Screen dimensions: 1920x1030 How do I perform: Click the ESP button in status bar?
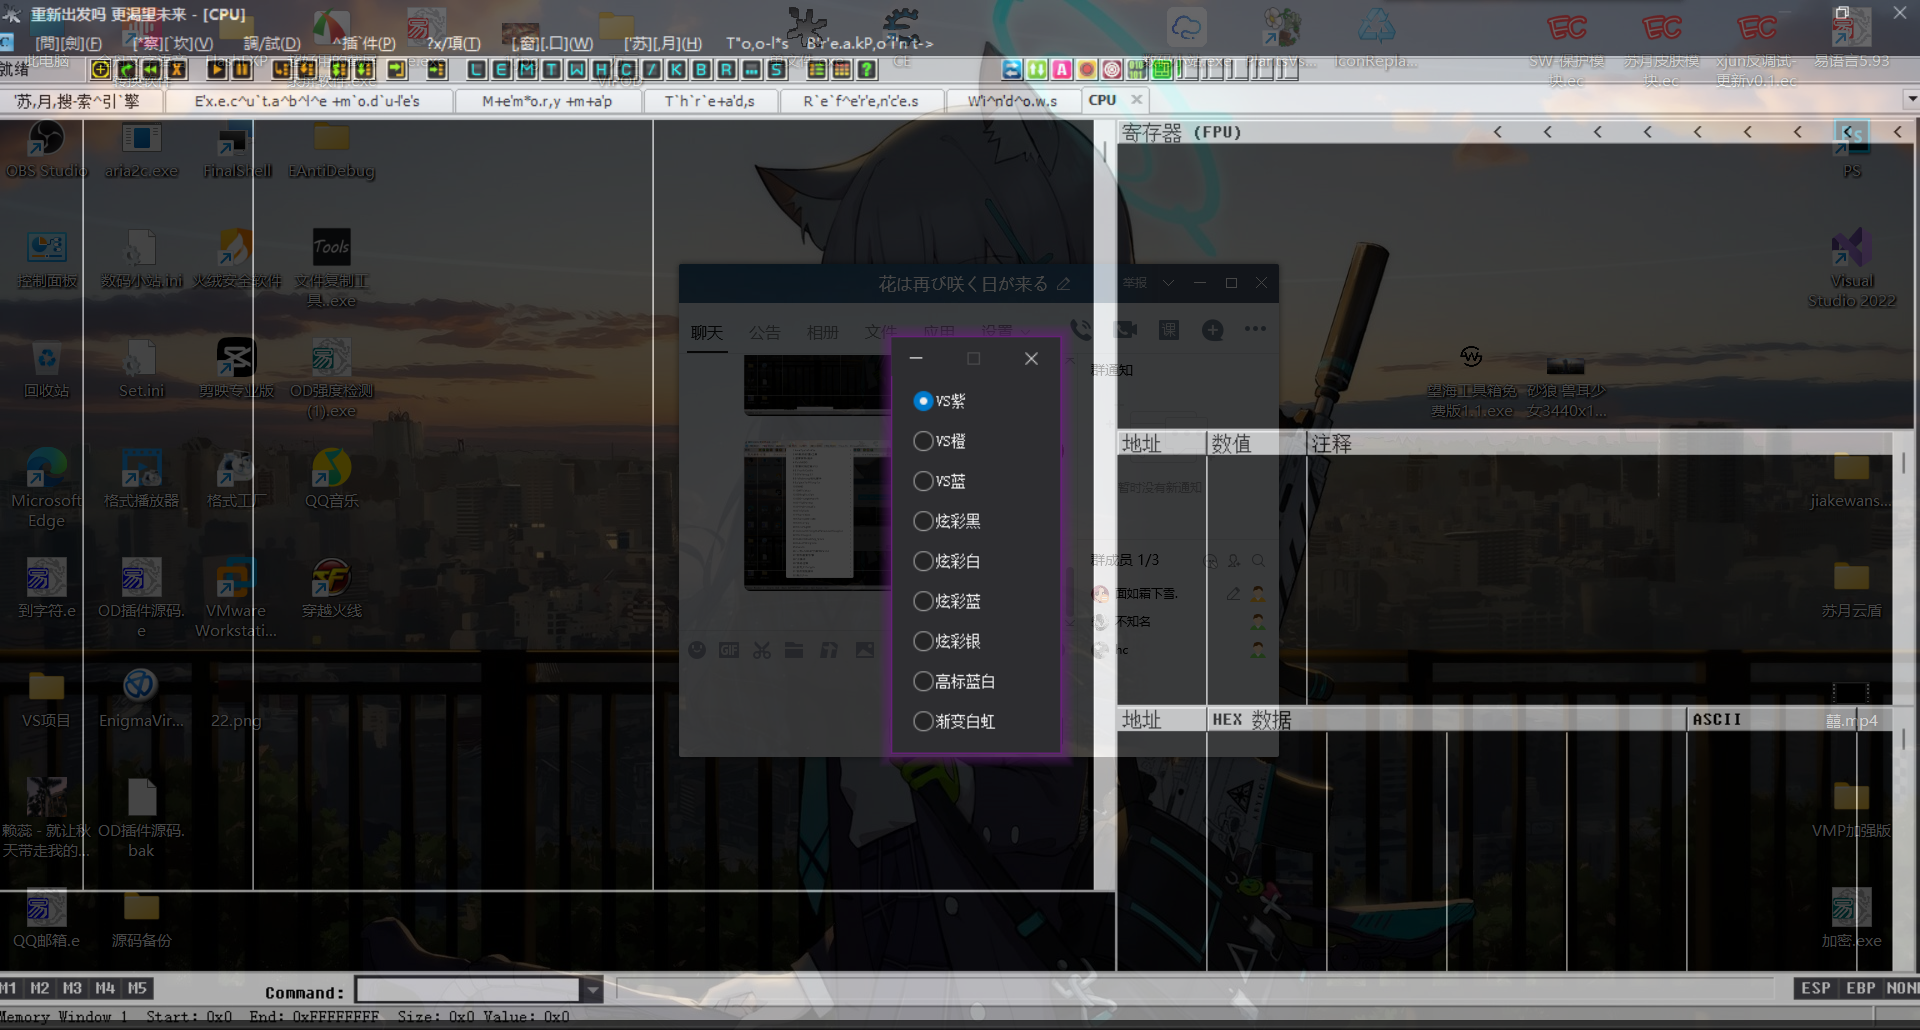point(1815,988)
